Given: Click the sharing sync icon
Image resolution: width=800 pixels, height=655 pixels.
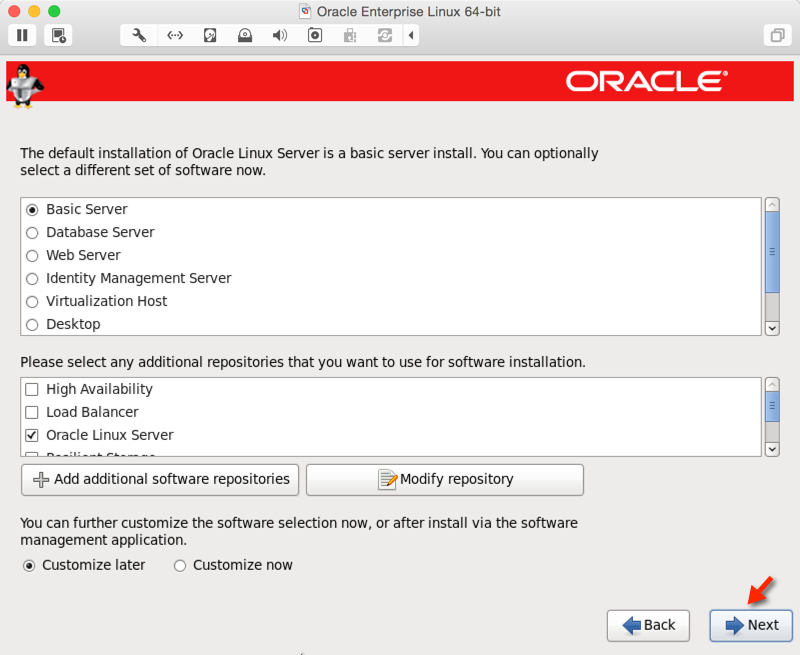Looking at the screenshot, I should click(x=385, y=35).
